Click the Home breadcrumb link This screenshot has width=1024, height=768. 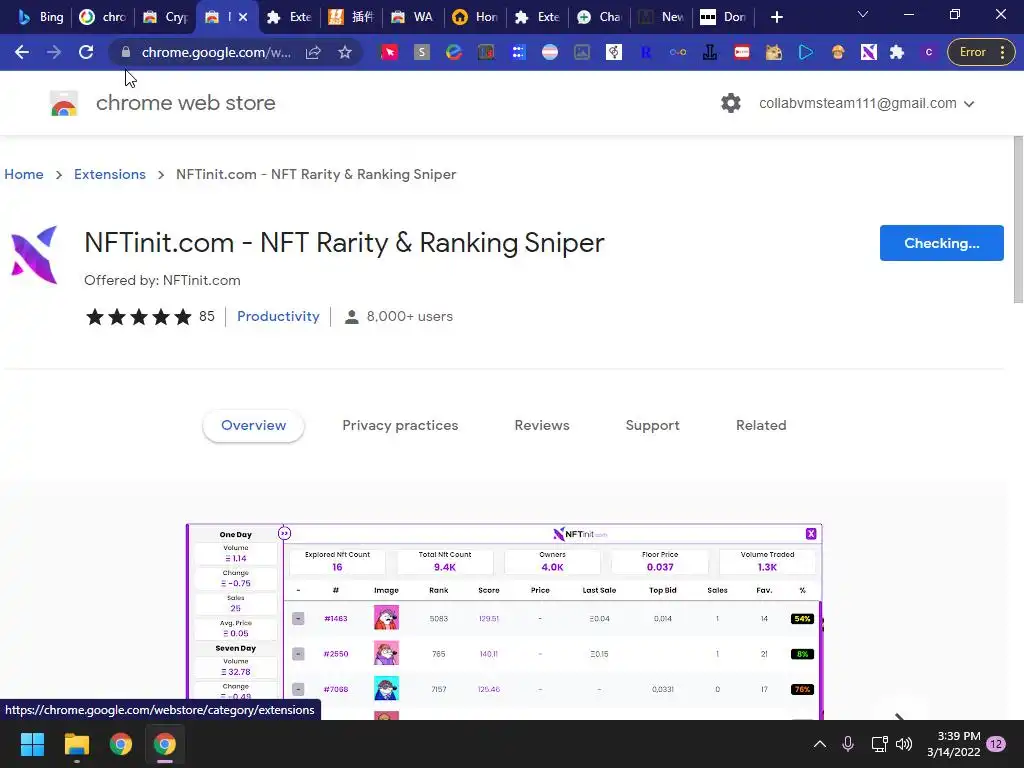pyautogui.click(x=24, y=174)
